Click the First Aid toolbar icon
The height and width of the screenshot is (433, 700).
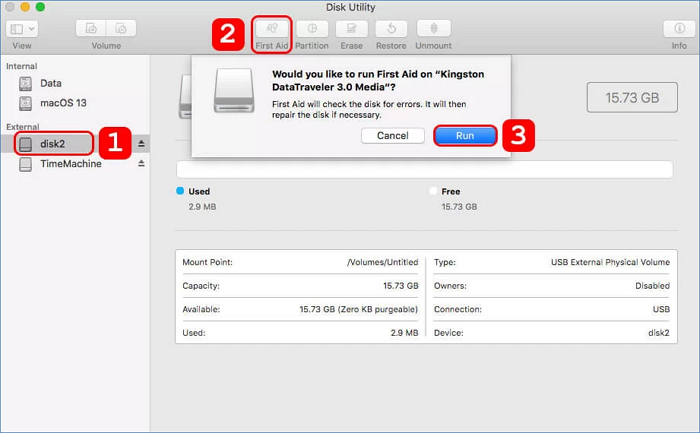(x=272, y=30)
